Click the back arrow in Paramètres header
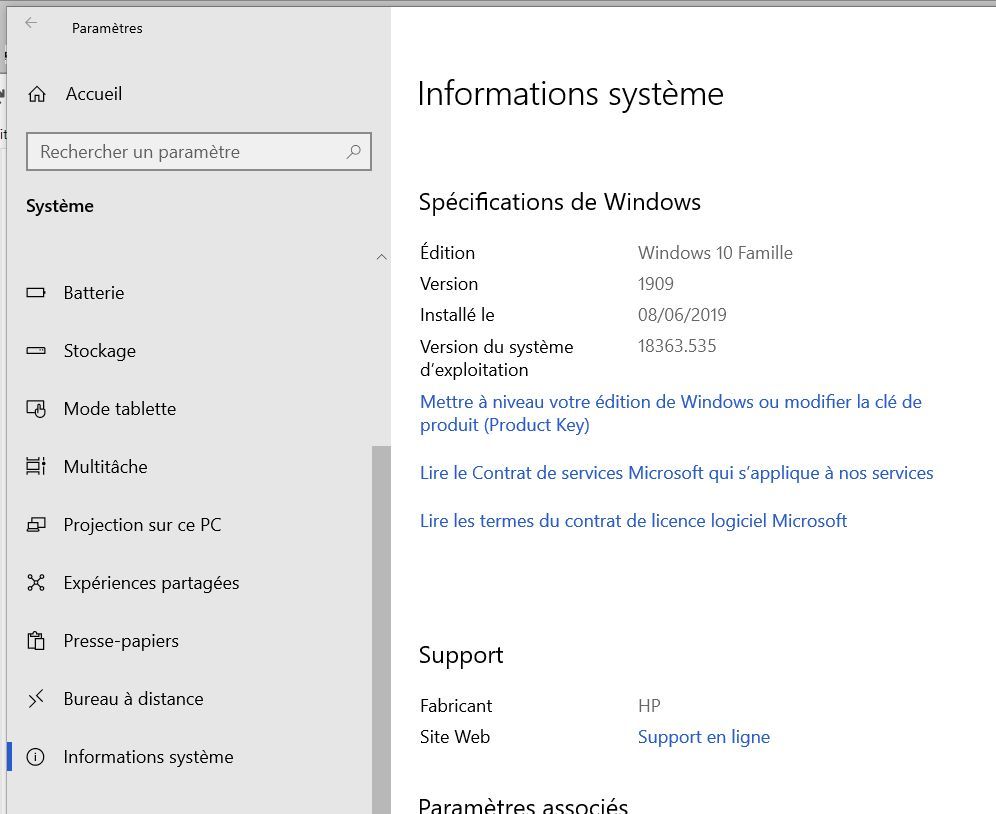Screen dimensions: 996x814 tap(31, 23)
